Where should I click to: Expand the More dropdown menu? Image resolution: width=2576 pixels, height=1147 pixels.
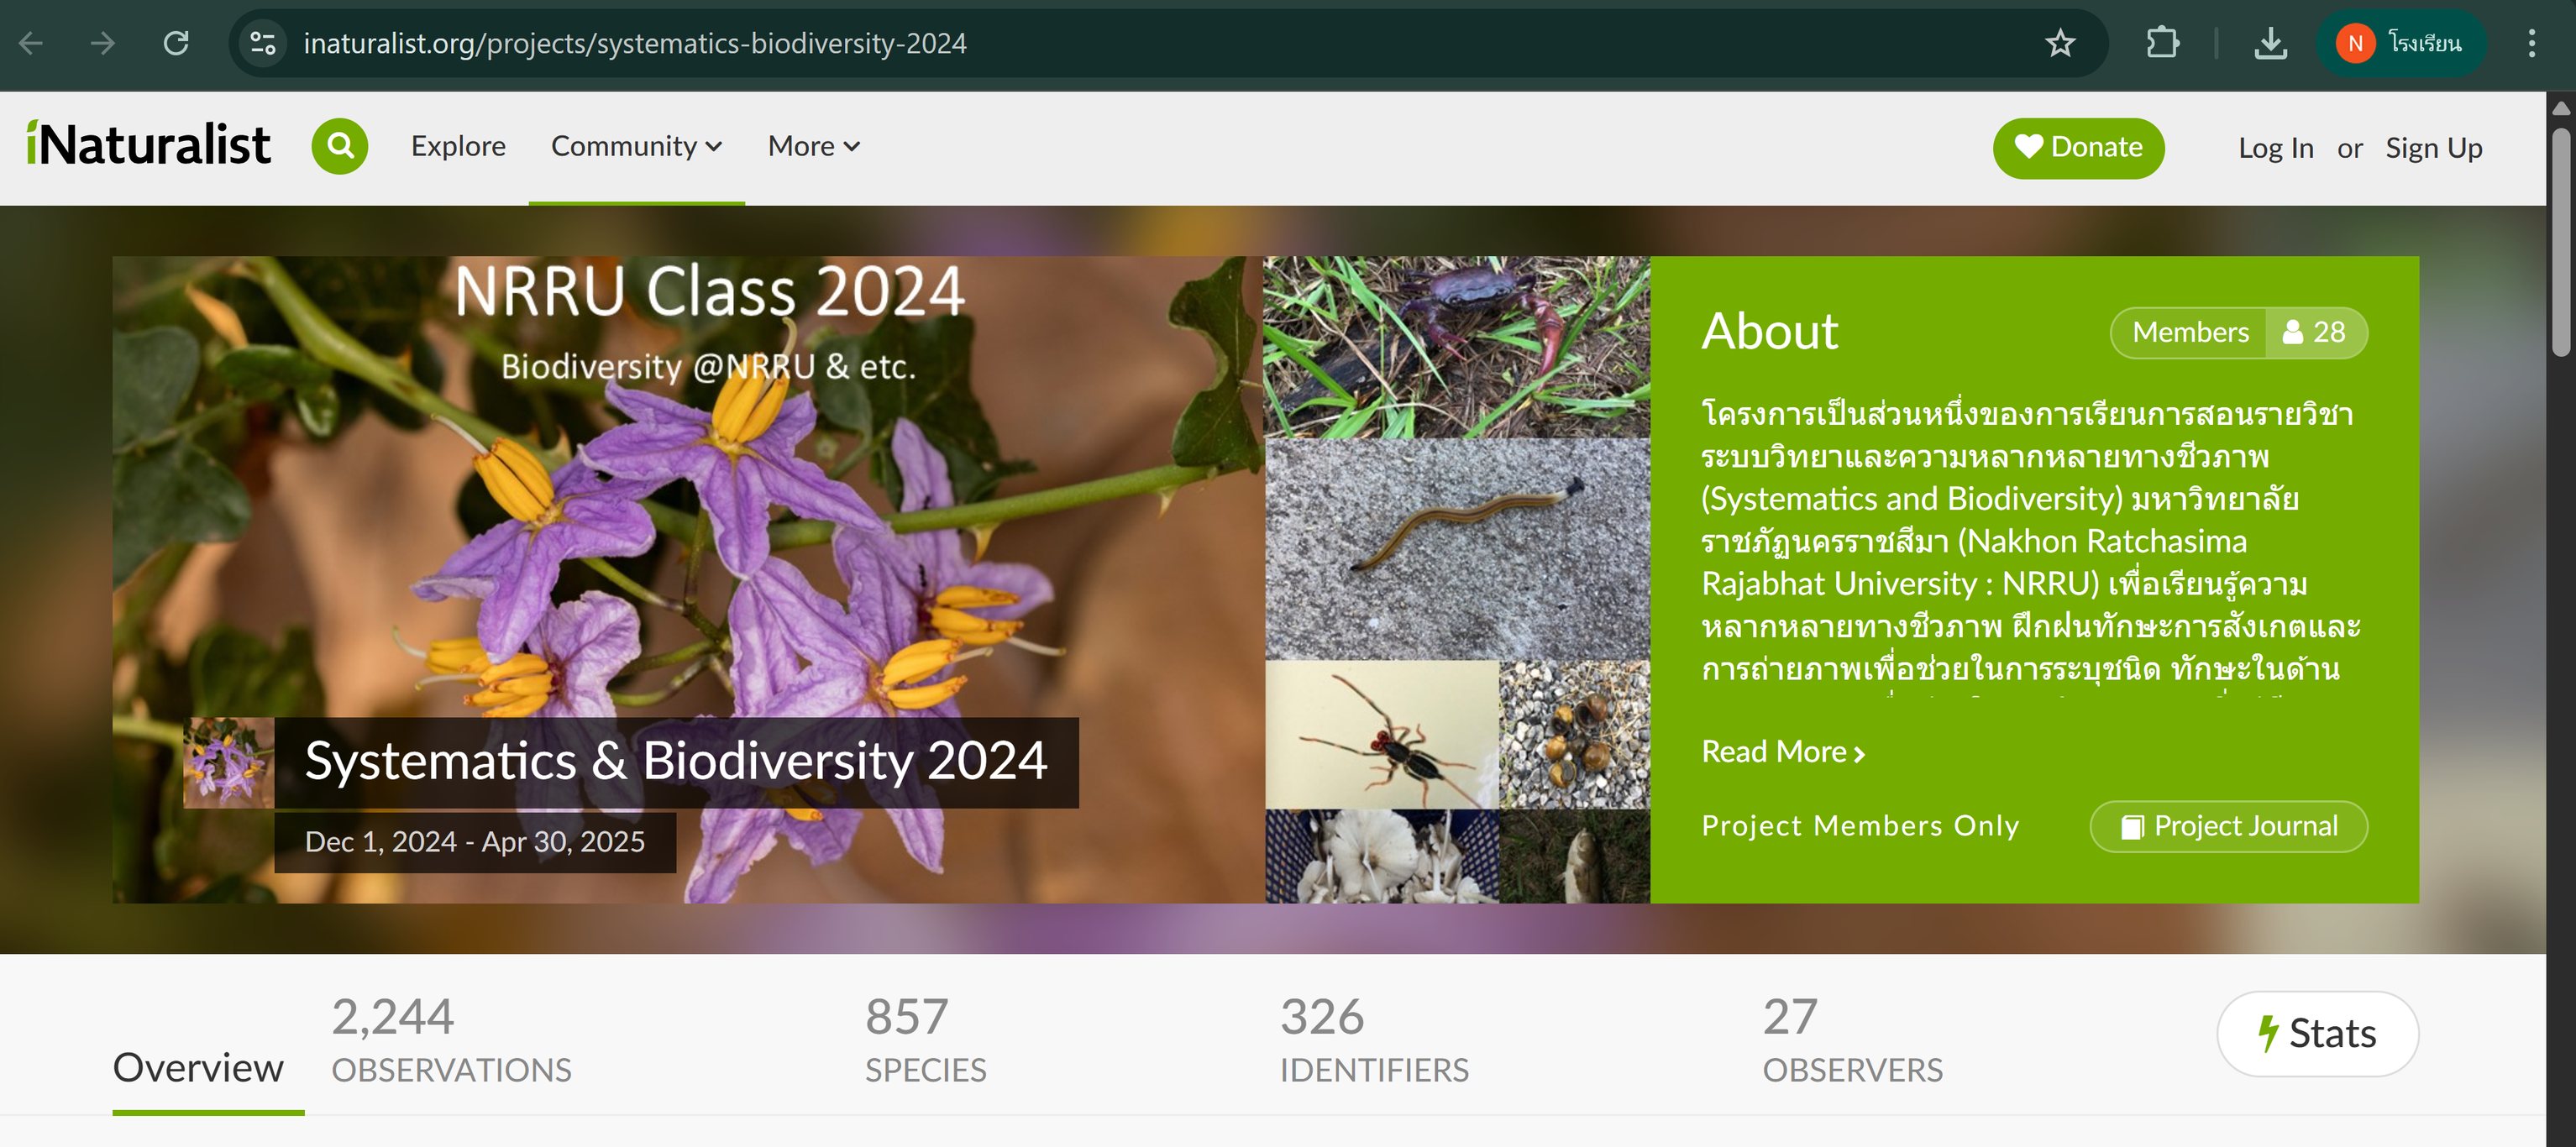(x=813, y=147)
